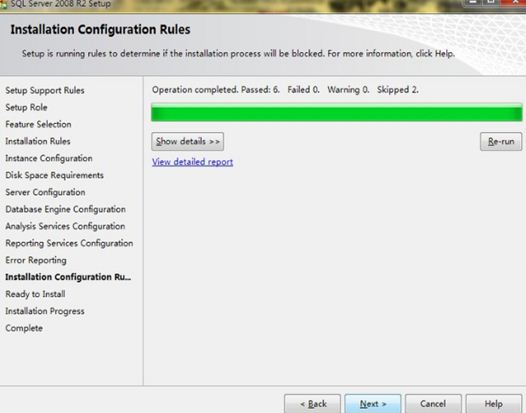
Task: Click the Show details button
Action: point(188,142)
